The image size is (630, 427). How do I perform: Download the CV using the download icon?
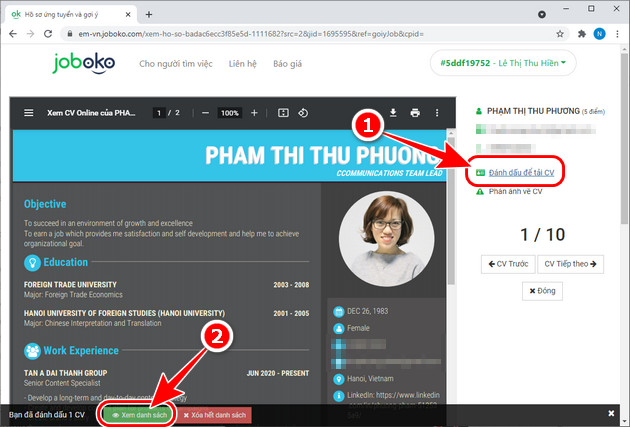click(x=393, y=113)
